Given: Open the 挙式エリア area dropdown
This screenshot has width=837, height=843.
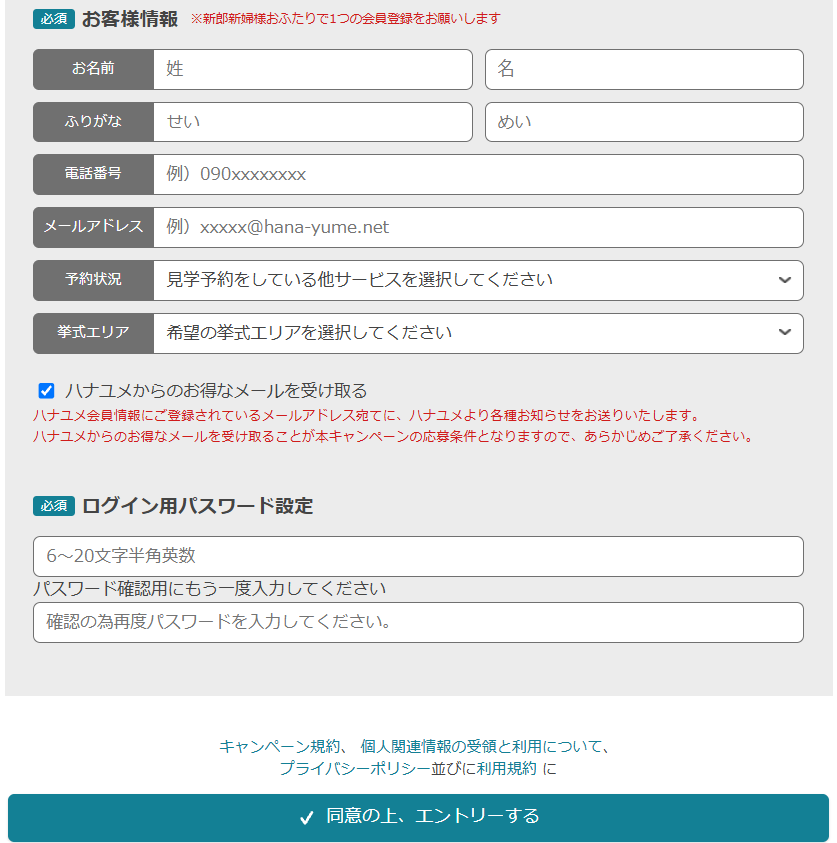Looking at the screenshot, I should 478,333.
